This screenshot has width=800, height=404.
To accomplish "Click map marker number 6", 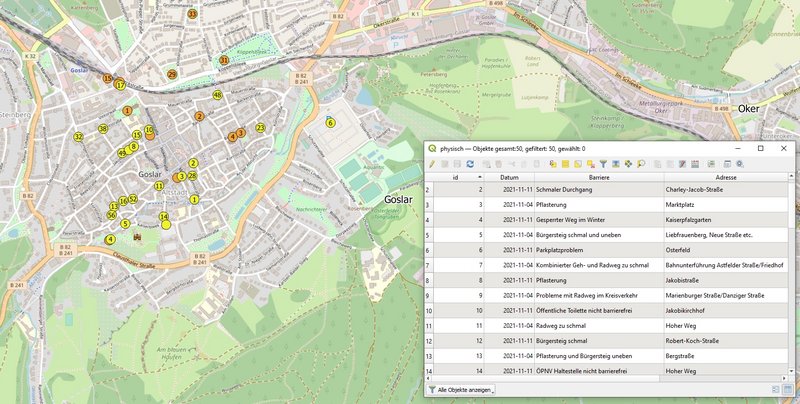I will click(x=330, y=123).
